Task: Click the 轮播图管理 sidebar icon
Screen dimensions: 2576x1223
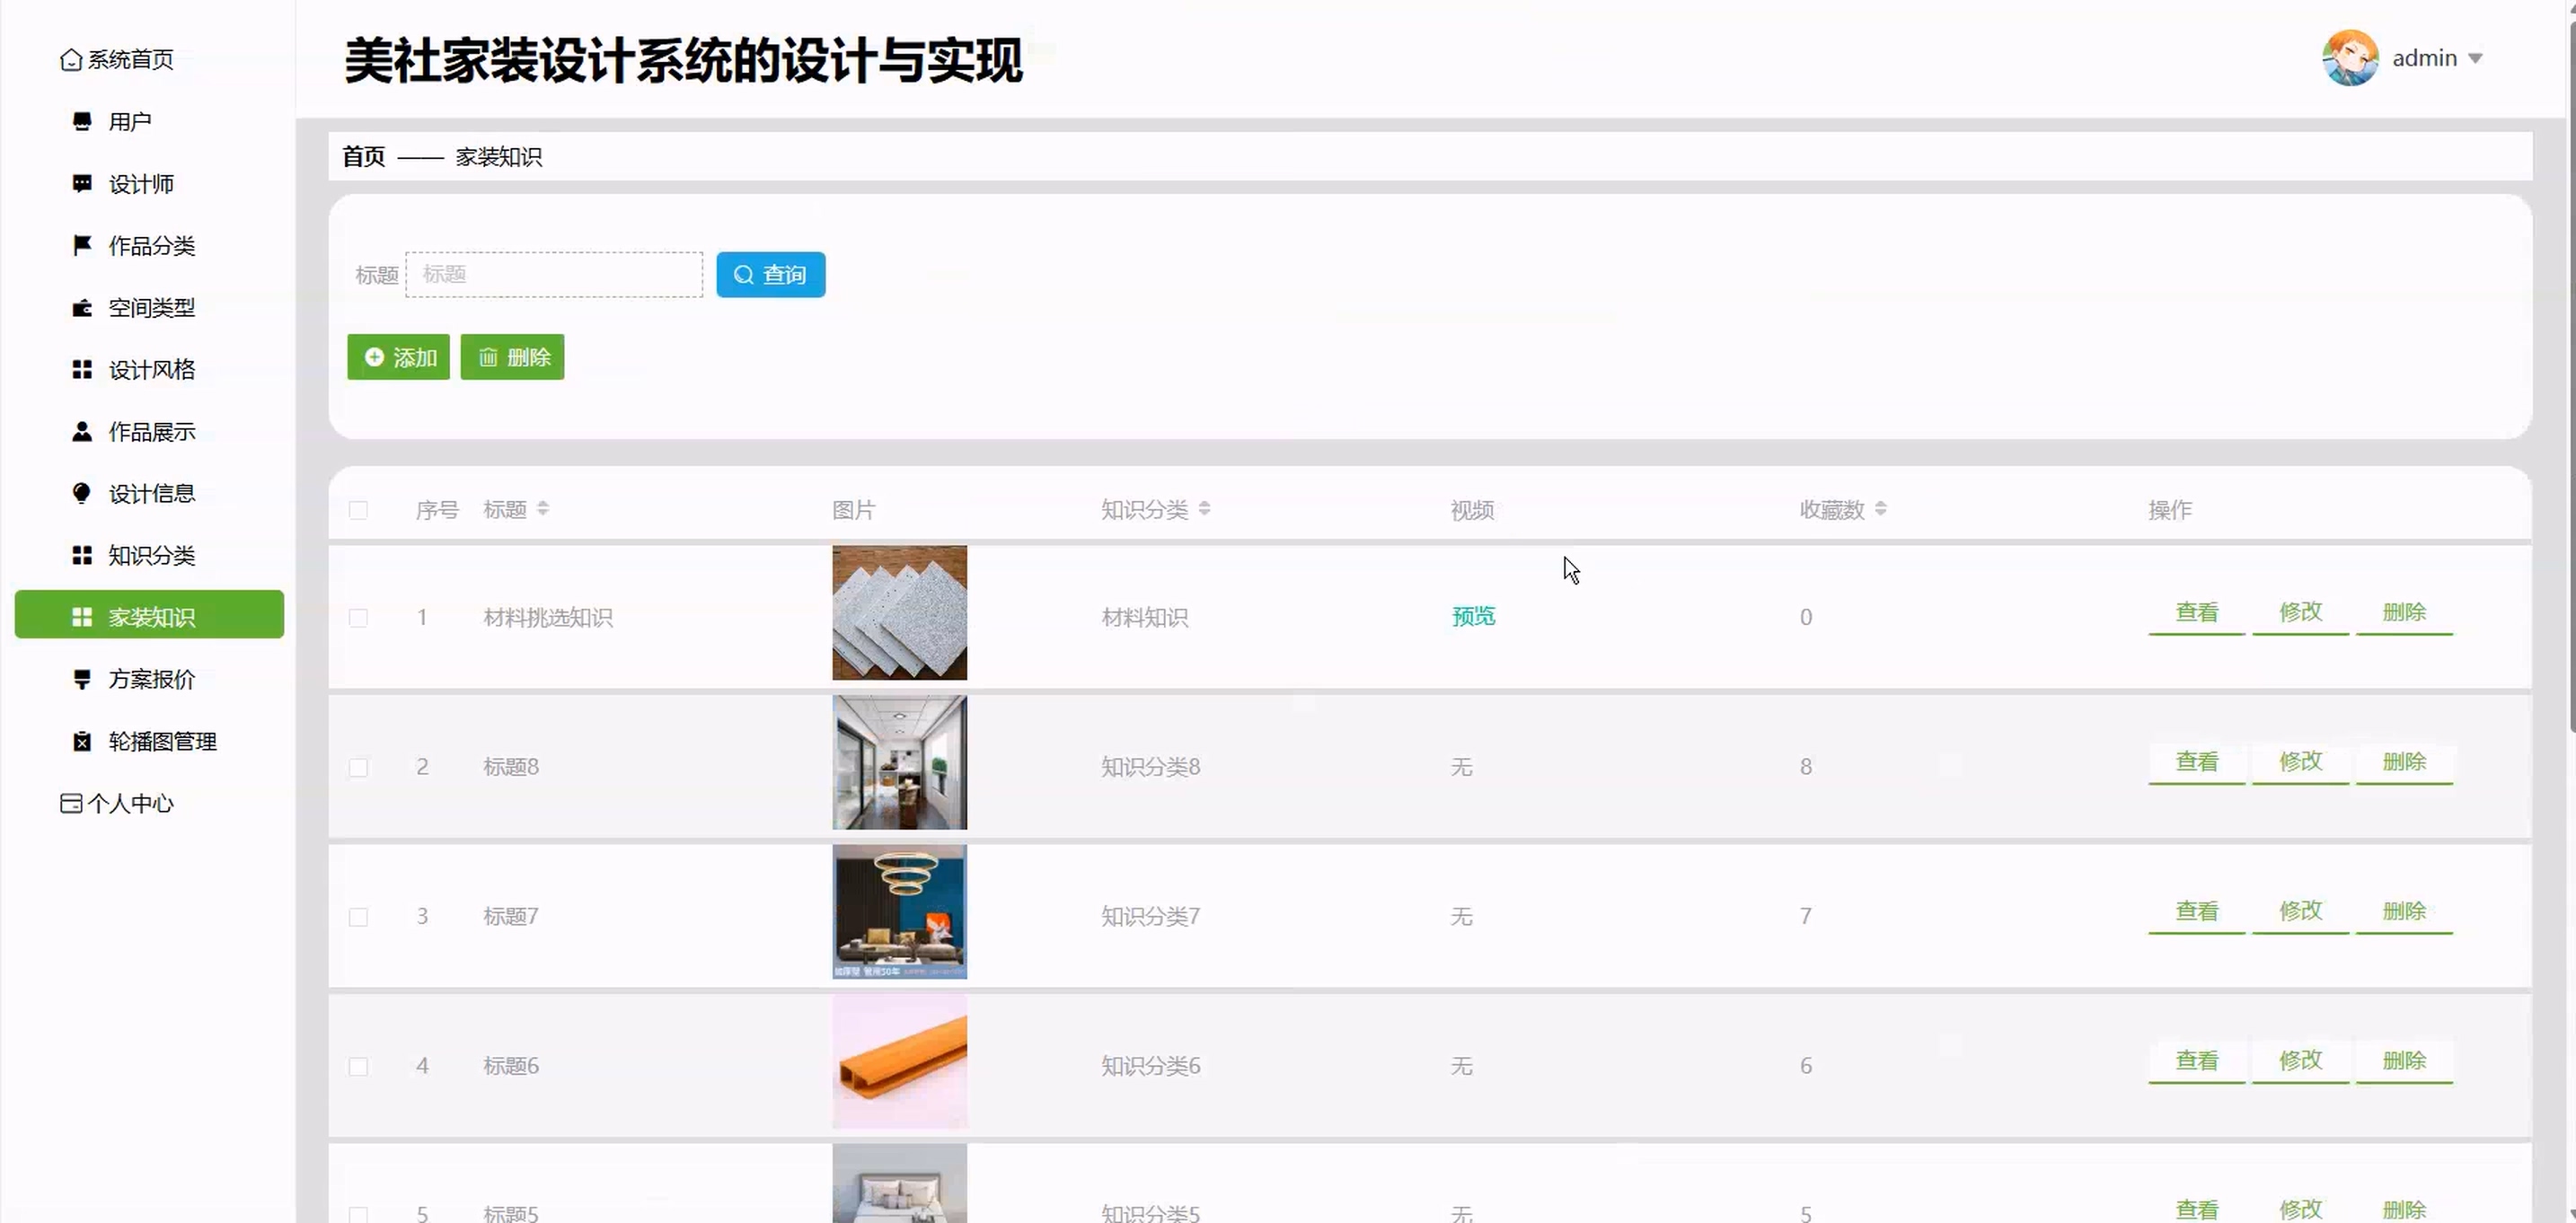Action: (82, 741)
